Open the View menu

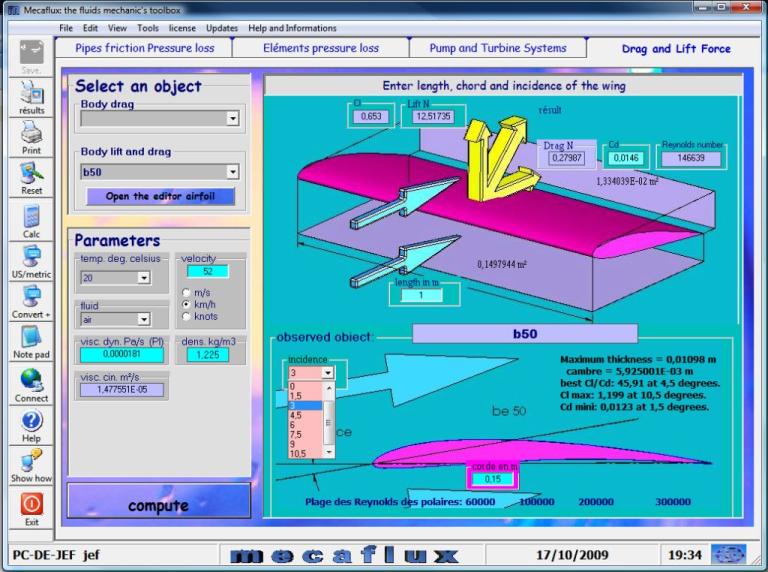pyautogui.click(x=118, y=28)
